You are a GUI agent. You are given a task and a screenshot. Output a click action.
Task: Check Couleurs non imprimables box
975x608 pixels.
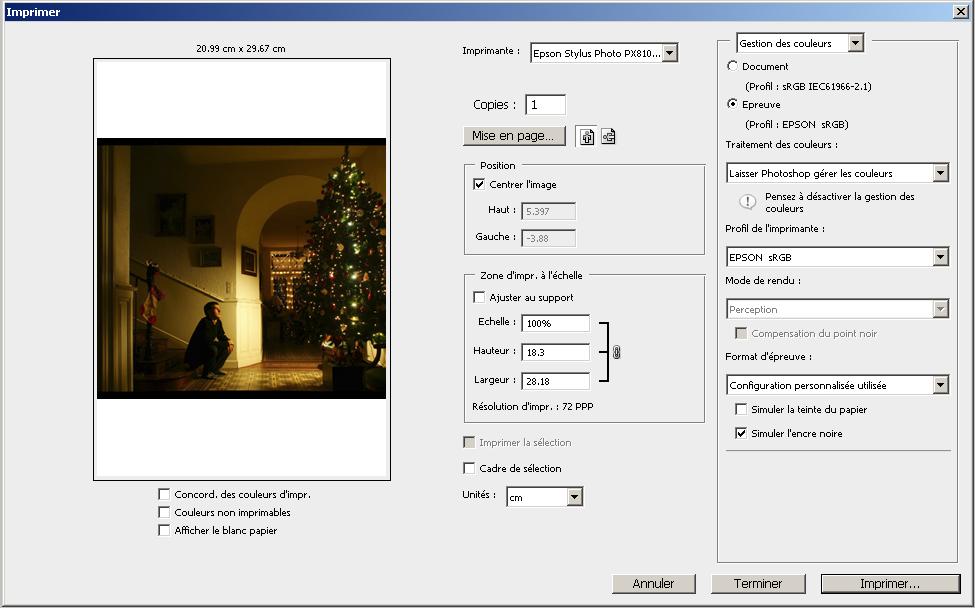[164, 512]
